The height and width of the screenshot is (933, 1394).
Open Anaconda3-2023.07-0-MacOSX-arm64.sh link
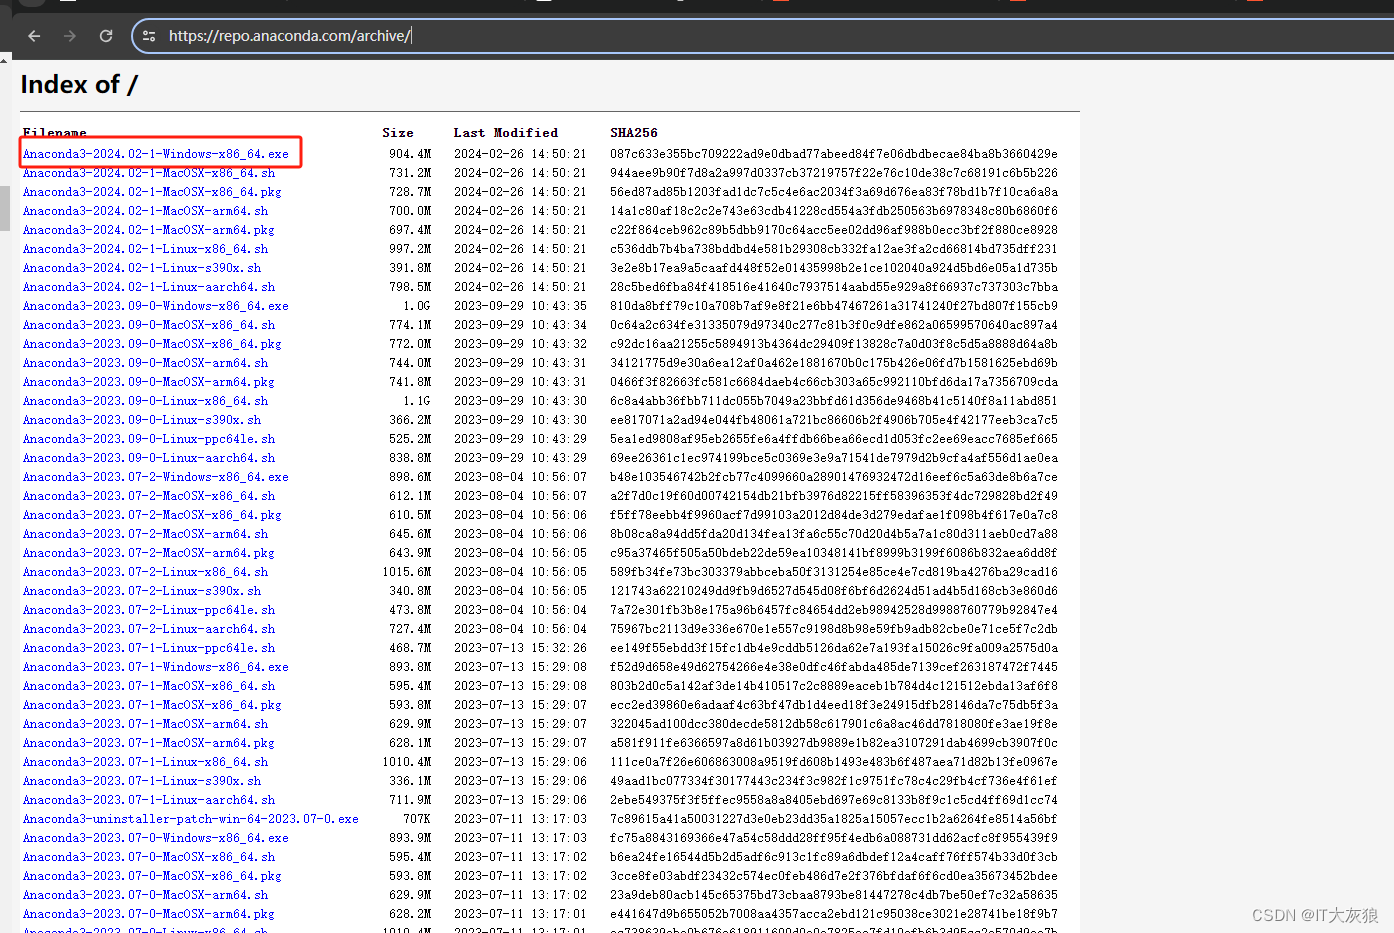coord(146,895)
